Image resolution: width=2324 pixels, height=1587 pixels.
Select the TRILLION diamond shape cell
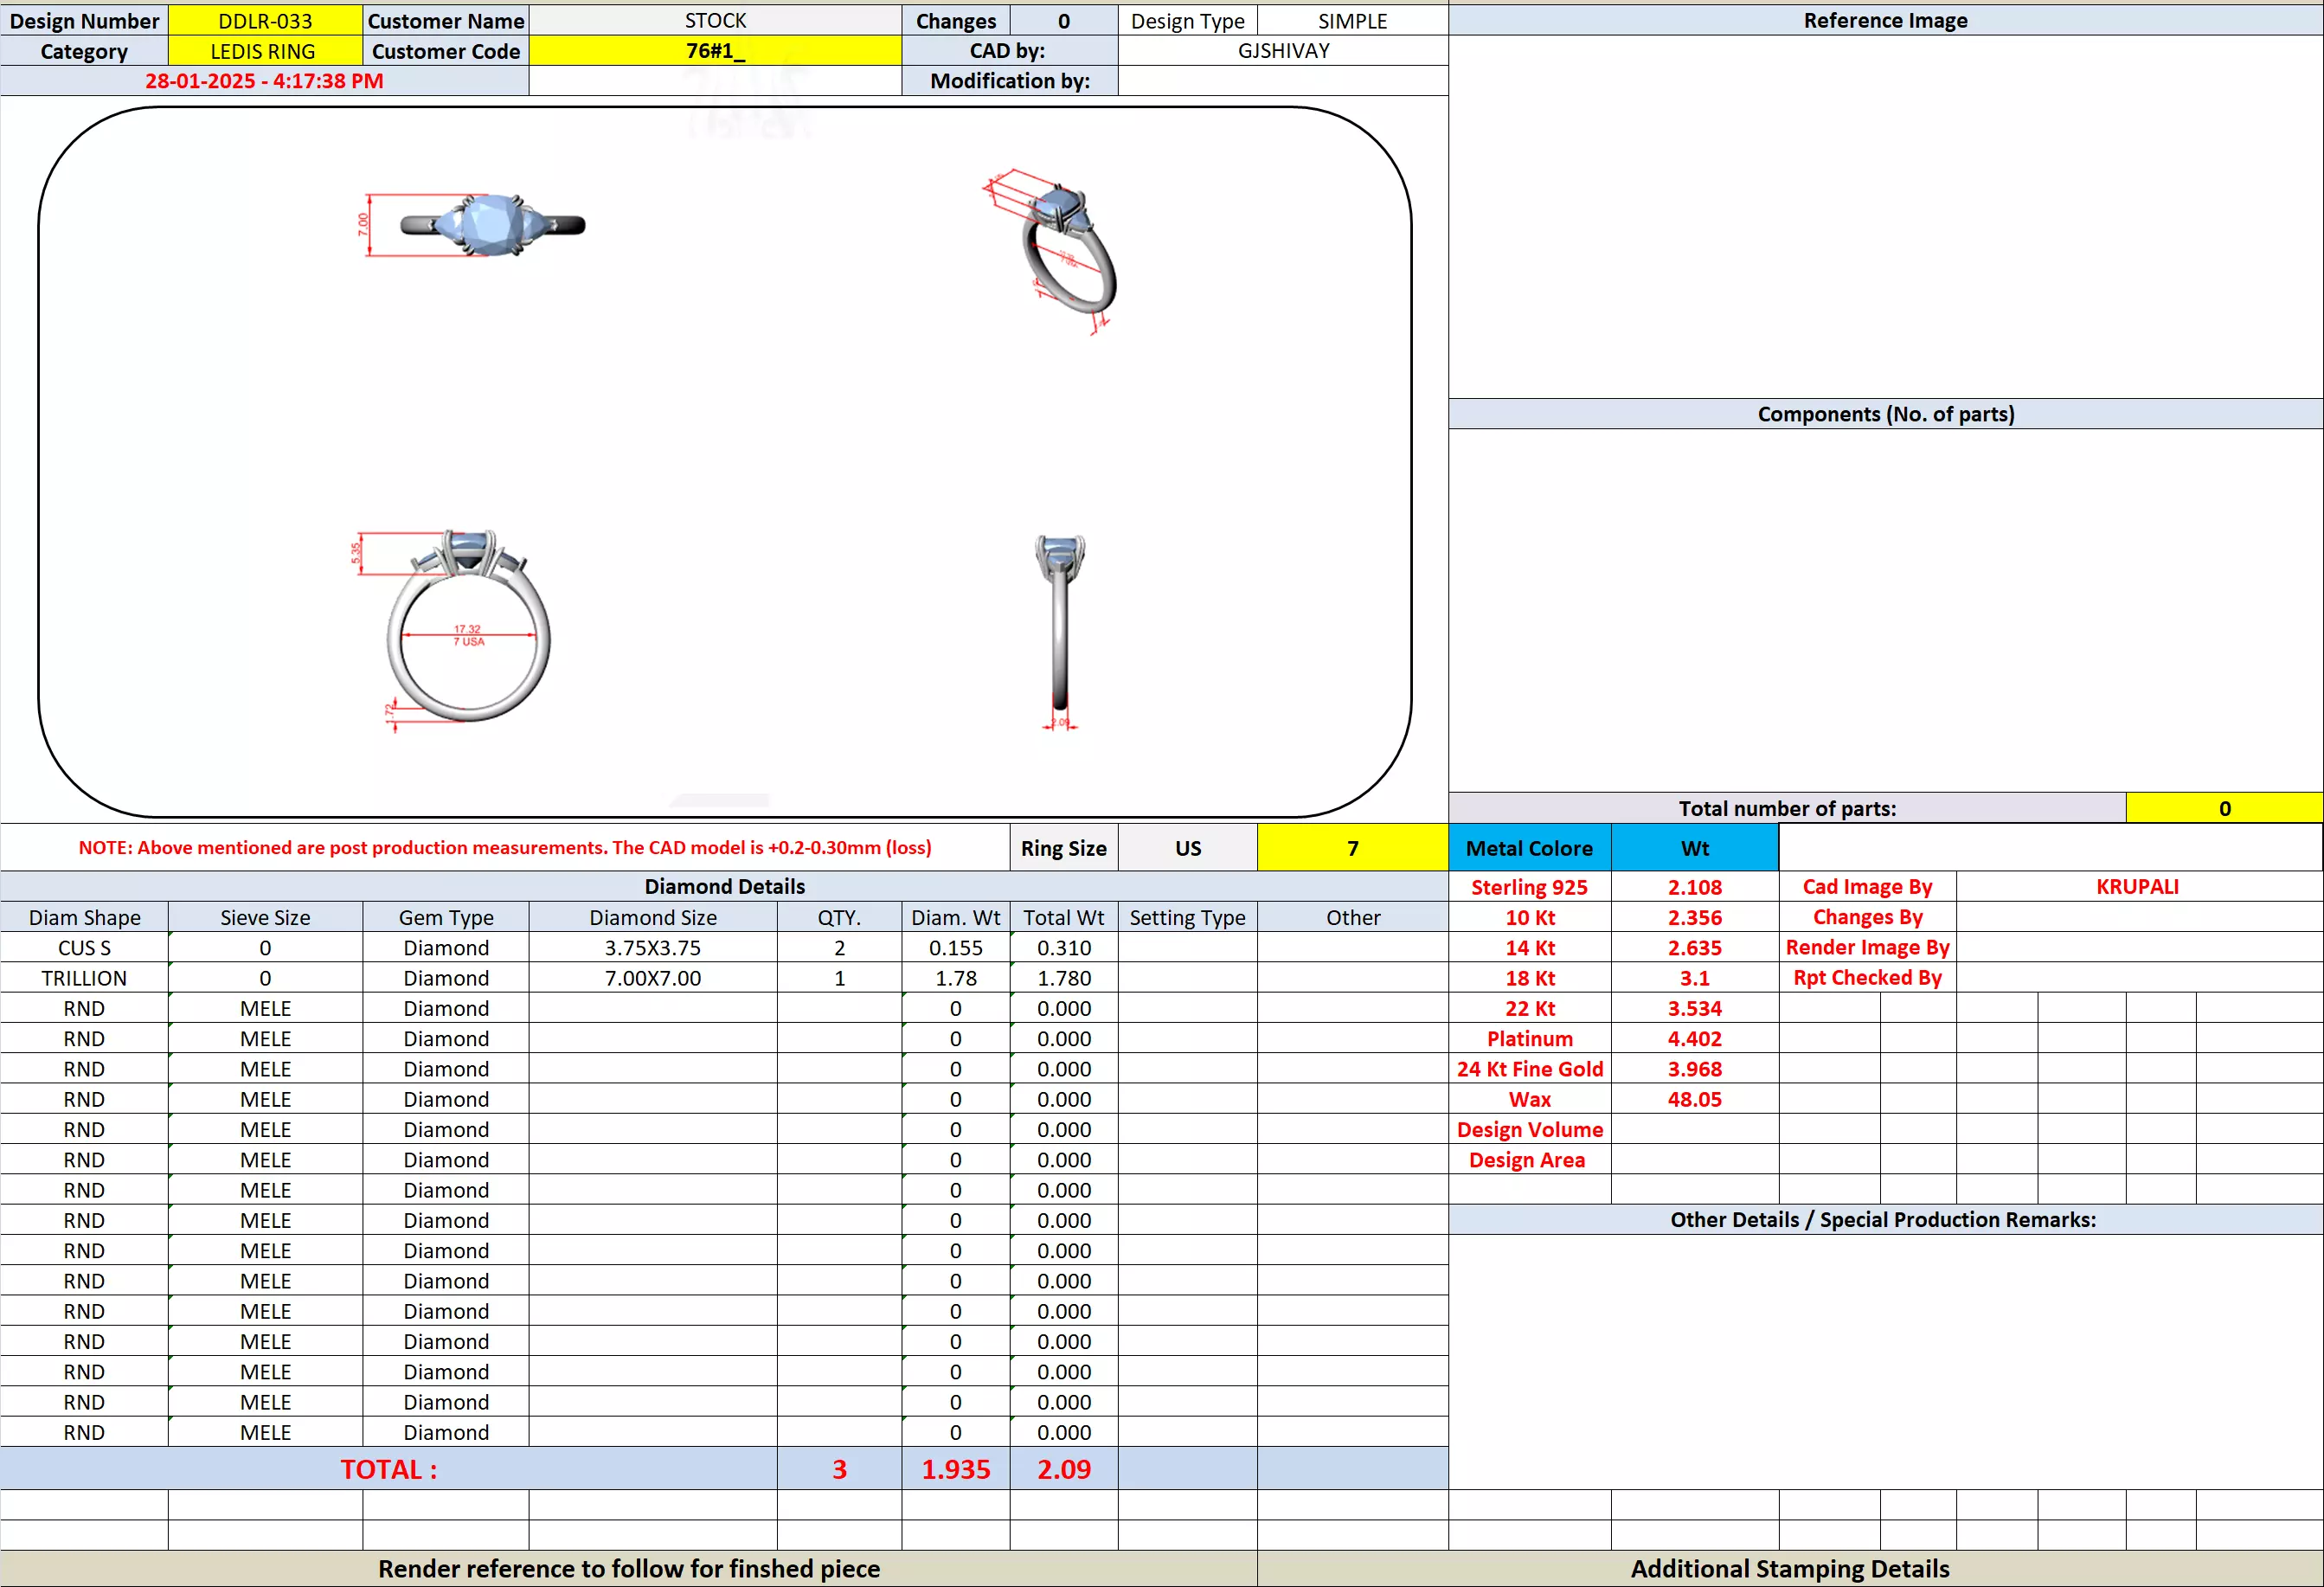(x=84, y=978)
